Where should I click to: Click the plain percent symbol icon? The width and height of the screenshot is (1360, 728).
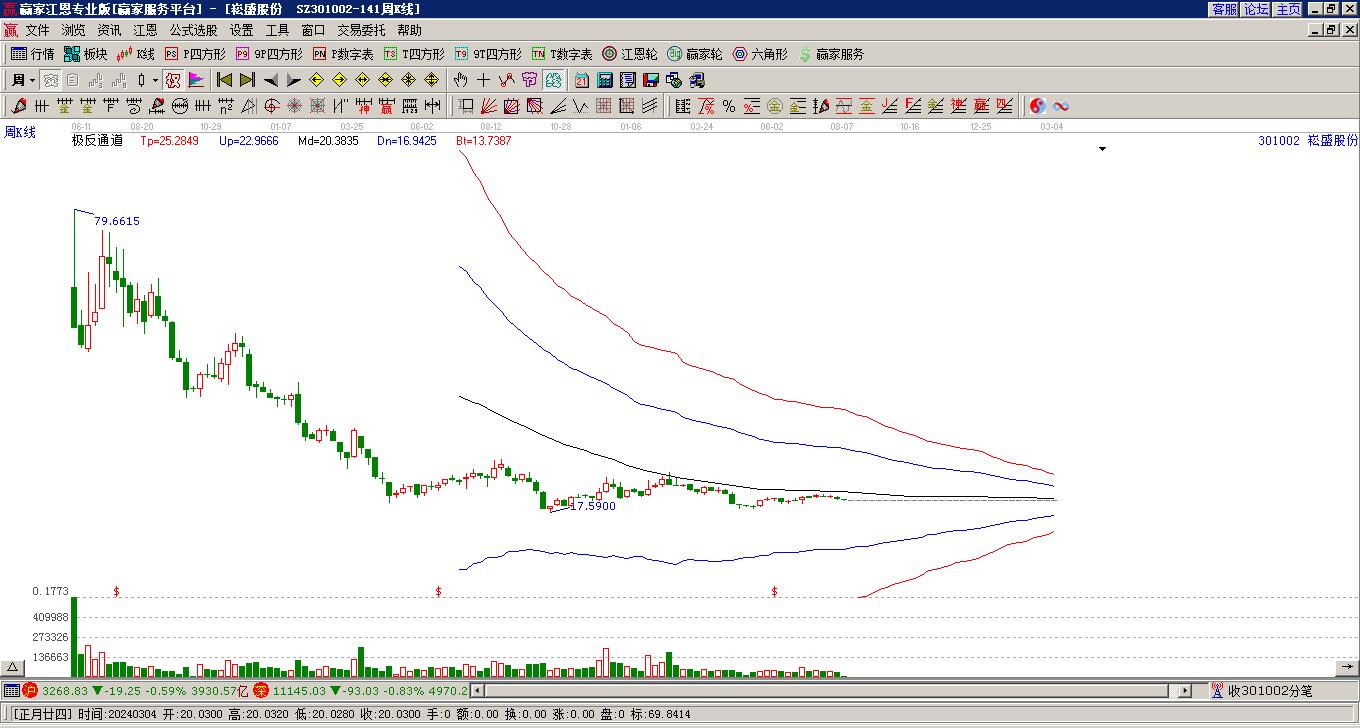(x=729, y=106)
